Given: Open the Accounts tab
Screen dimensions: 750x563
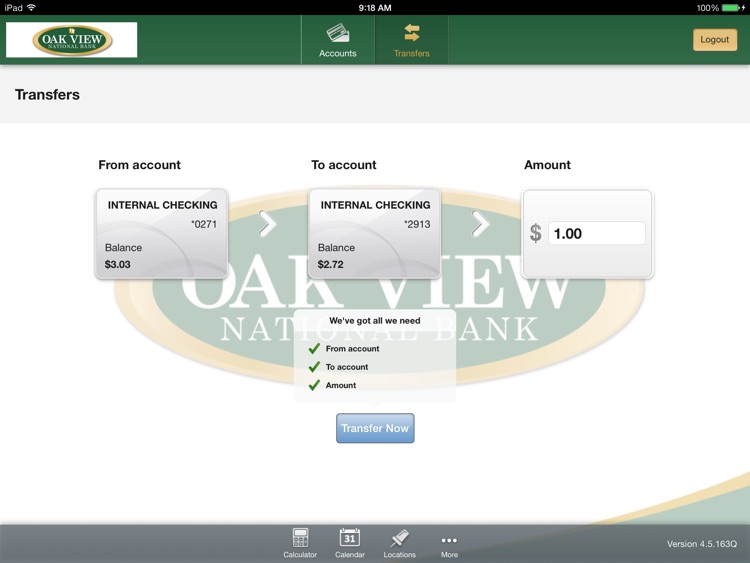Looking at the screenshot, I should pyautogui.click(x=338, y=40).
